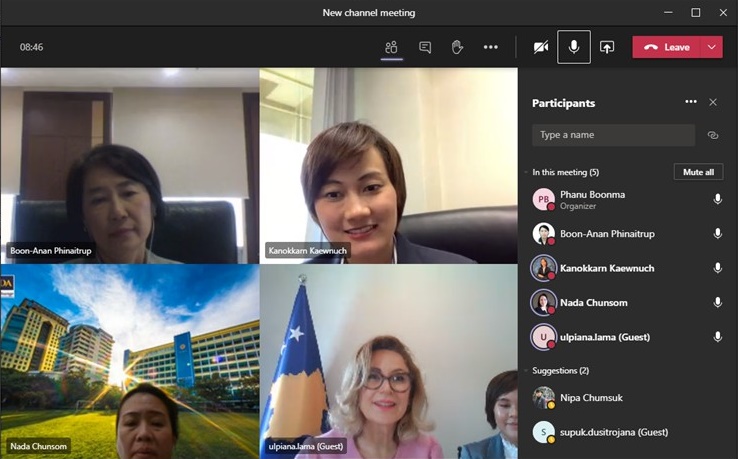Click supuk.dusitrojana S avatar

tap(544, 432)
